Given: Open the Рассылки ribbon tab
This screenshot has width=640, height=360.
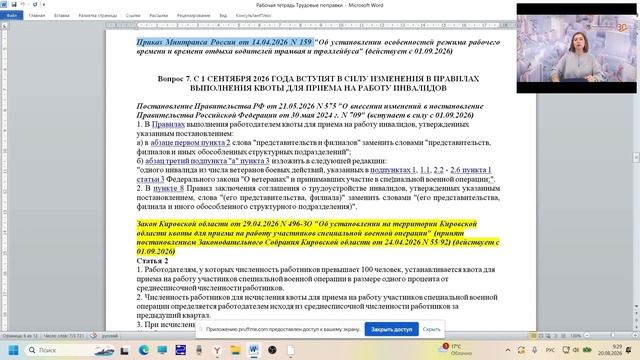Looking at the screenshot, I should click(158, 16).
